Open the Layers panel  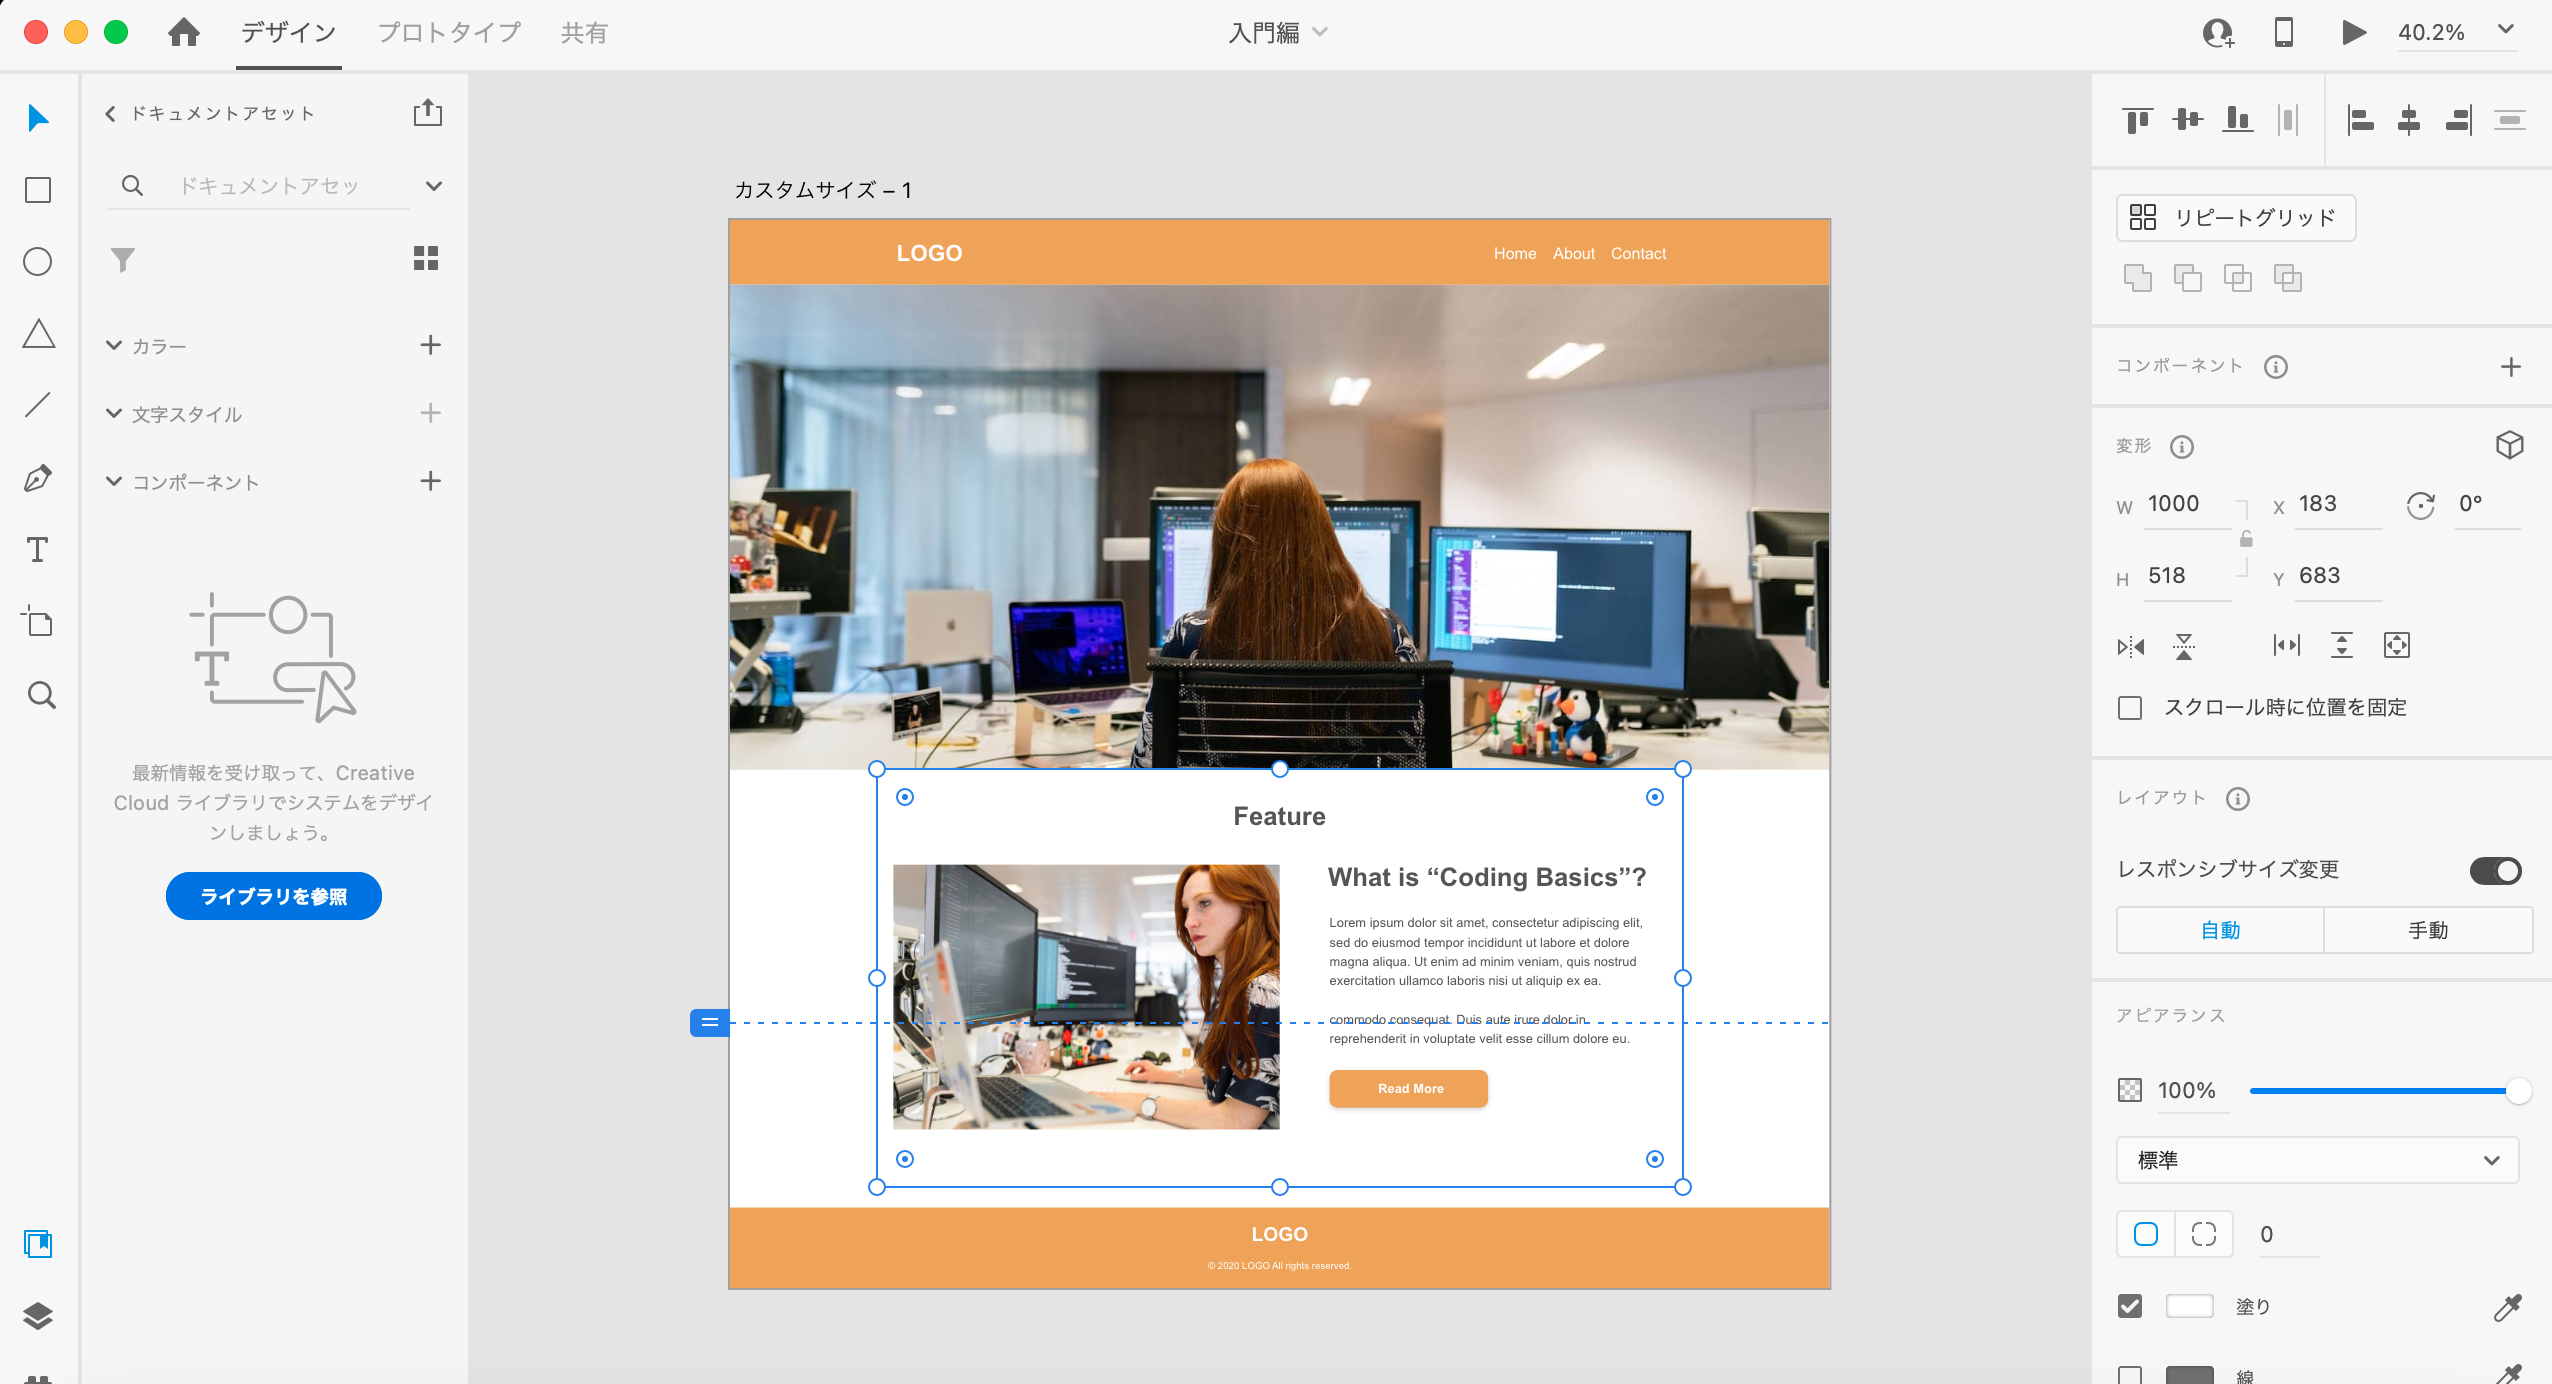point(38,1316)
